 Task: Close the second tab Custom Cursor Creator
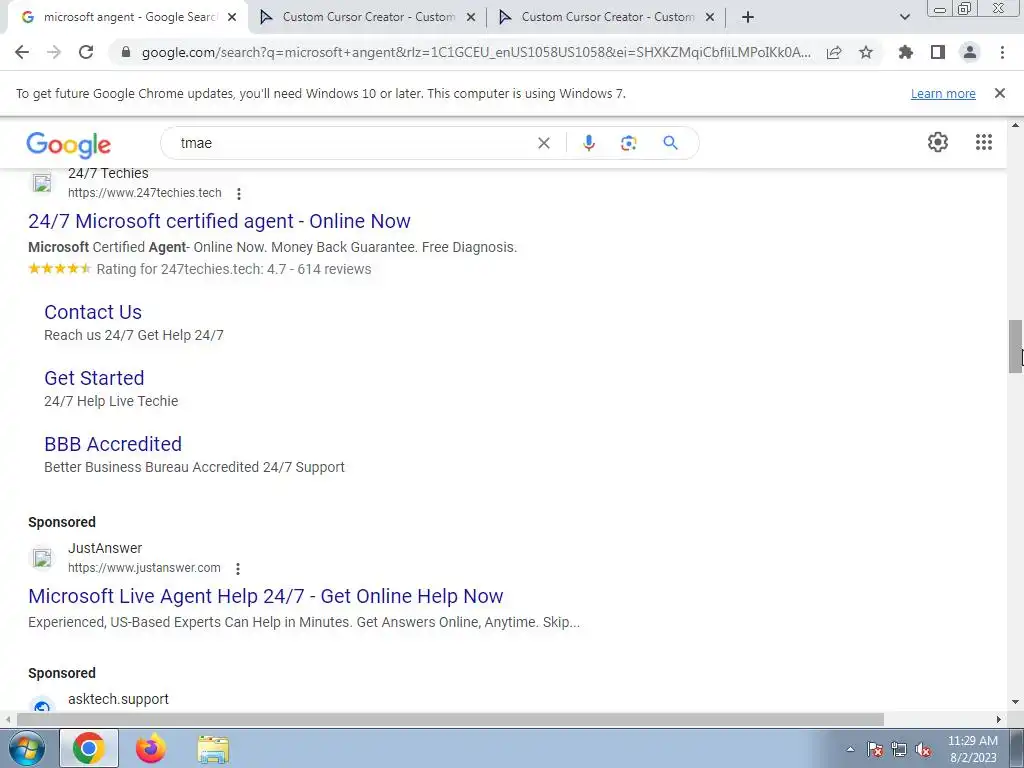pyautogui.click(x=471, y=18)
